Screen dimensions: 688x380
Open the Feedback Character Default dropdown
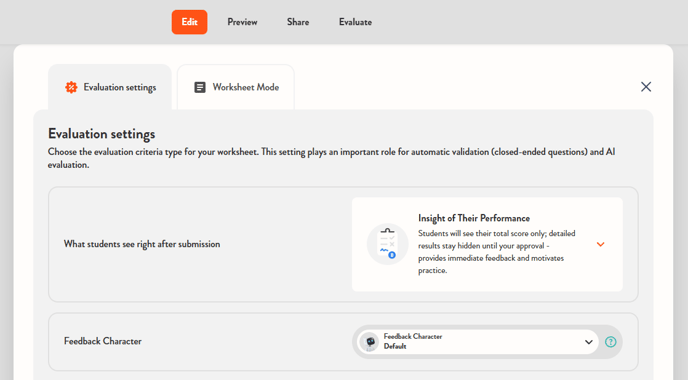[x=479, y=342]
